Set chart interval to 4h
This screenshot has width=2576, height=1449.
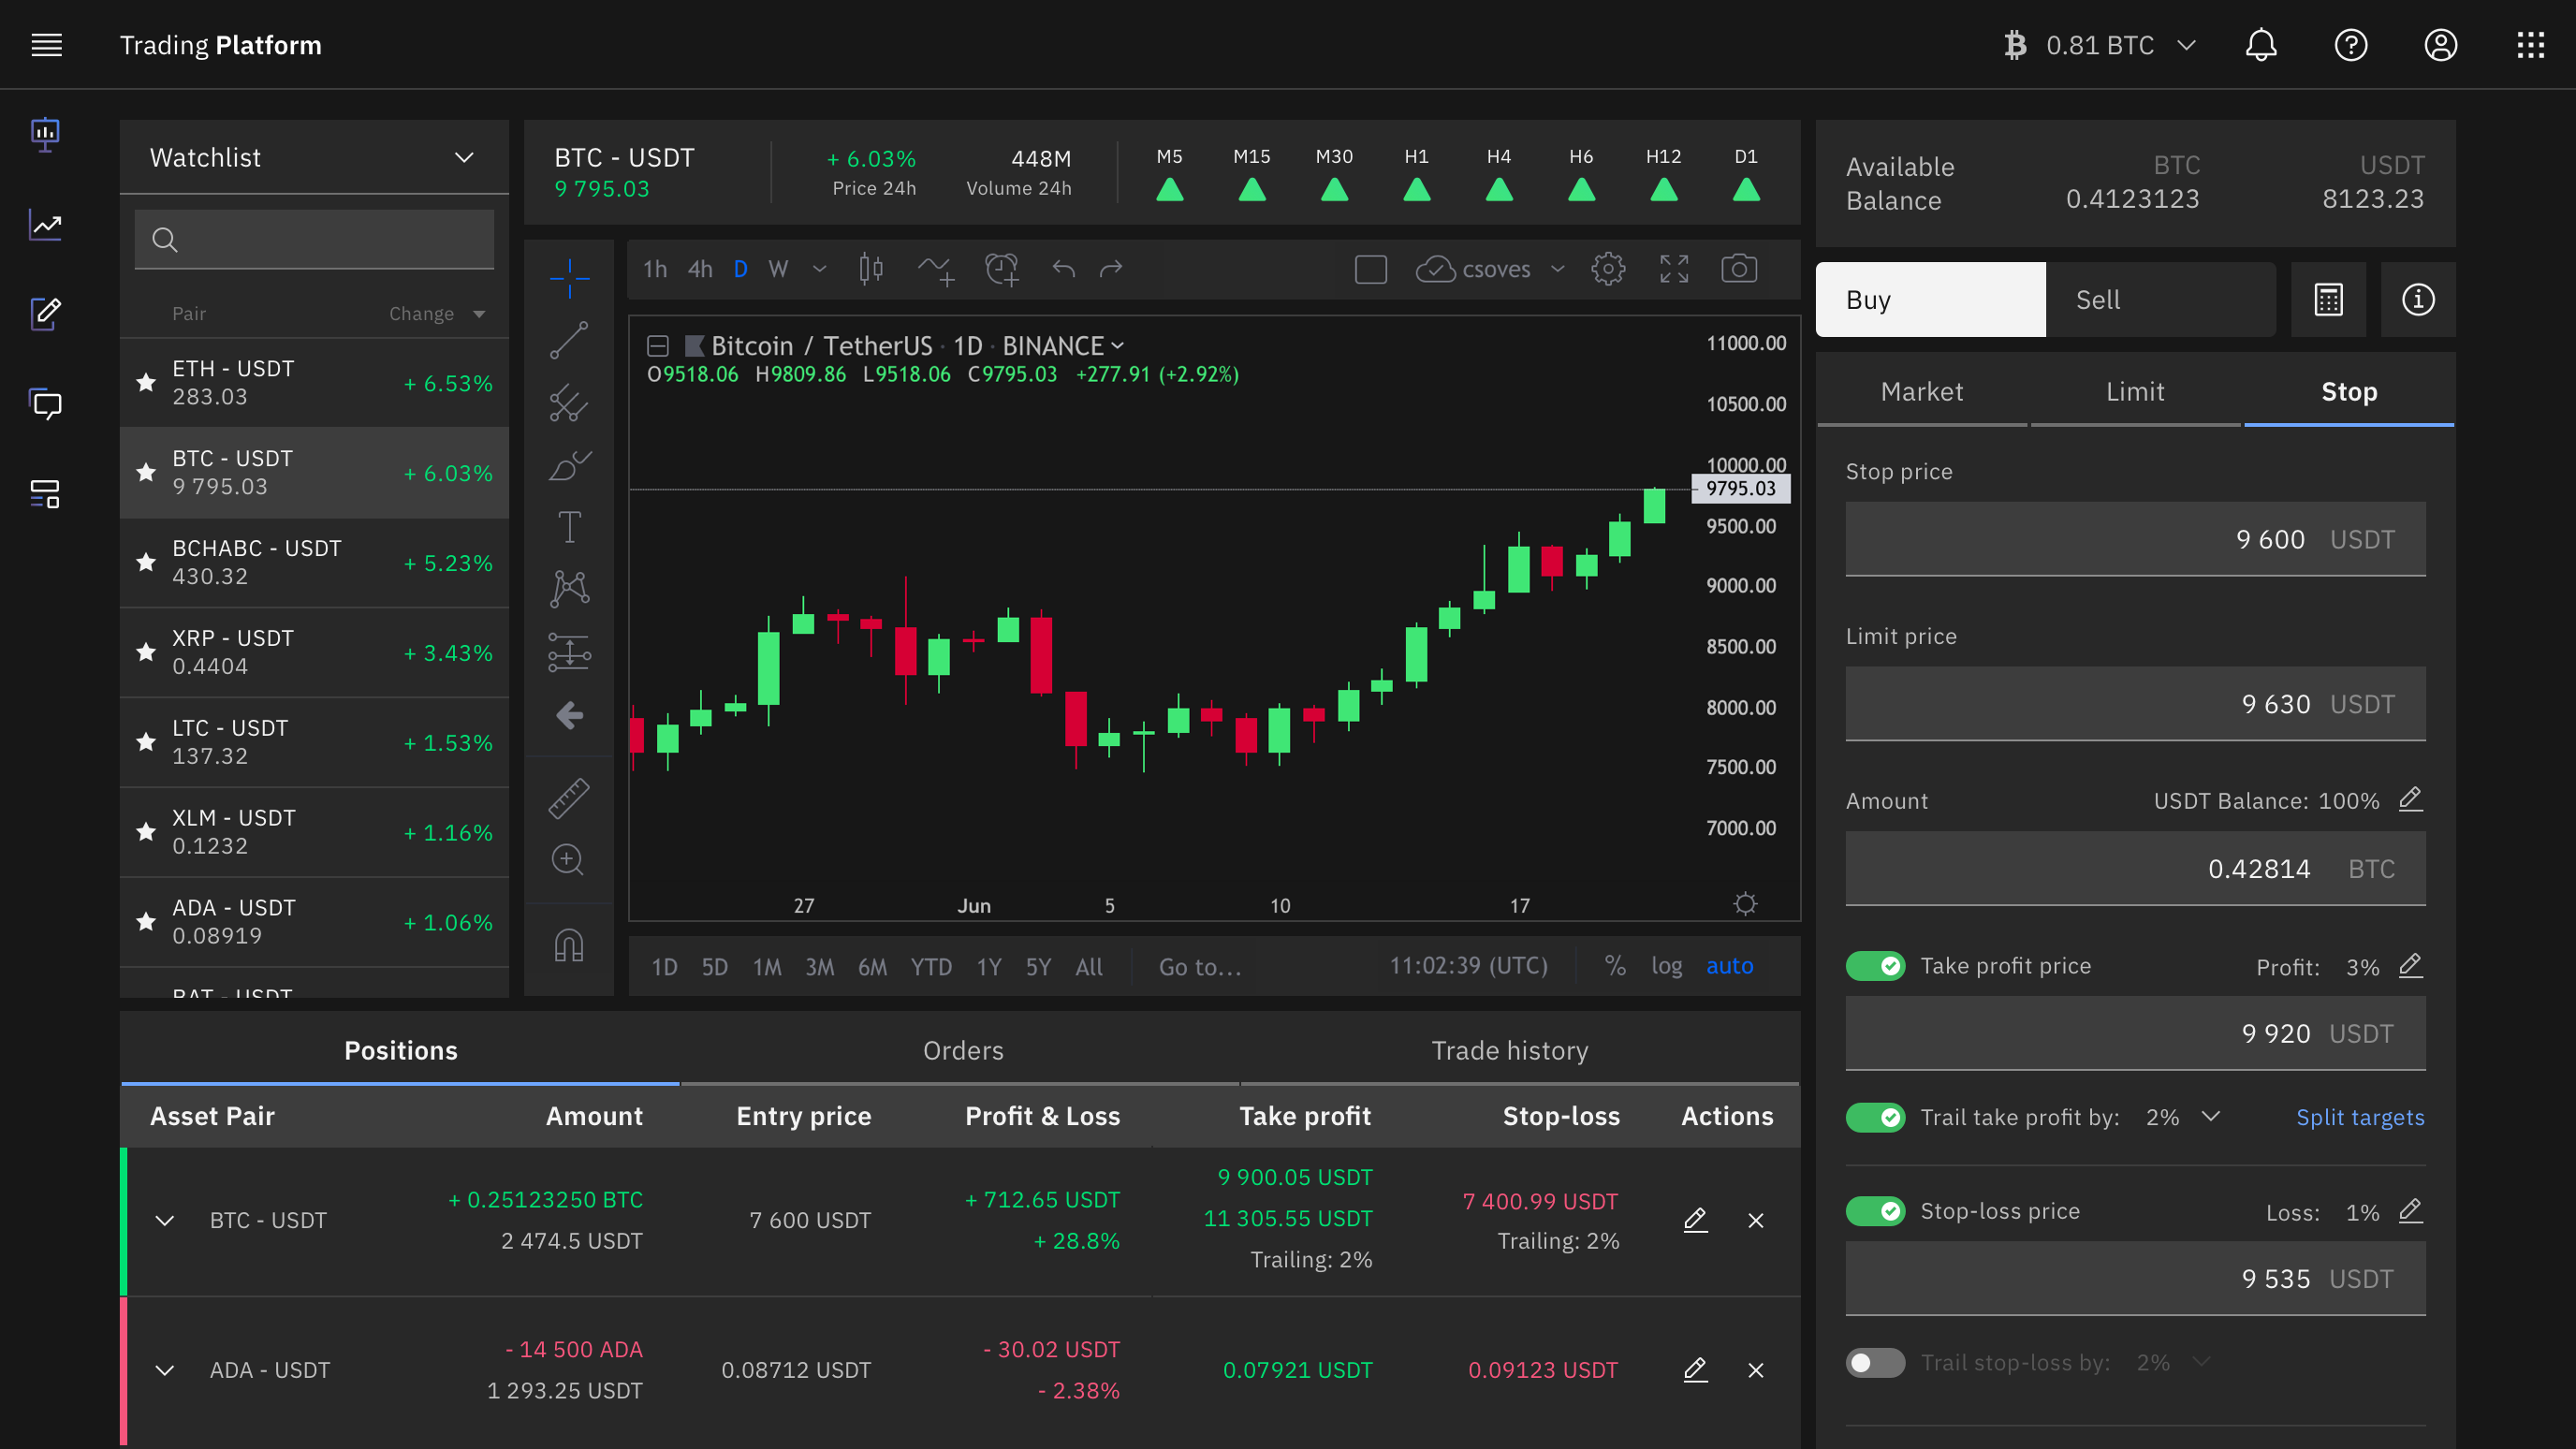[700, 269]
